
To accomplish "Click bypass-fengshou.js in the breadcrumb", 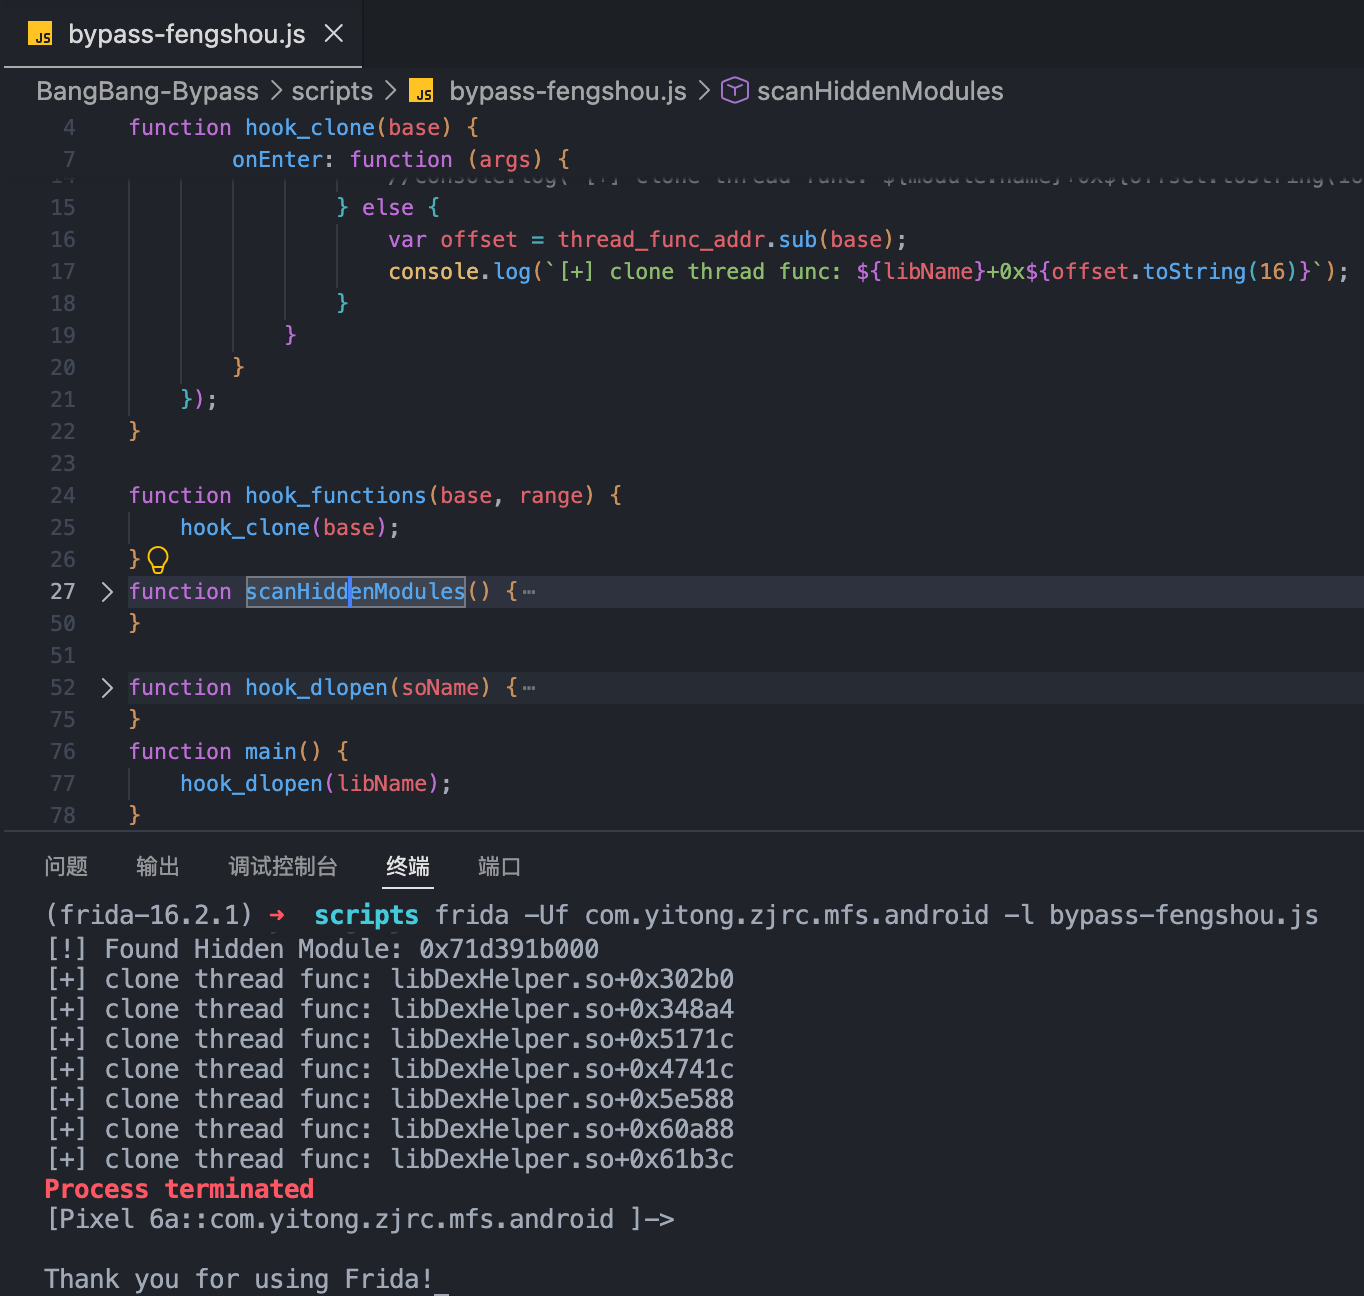I will click(568, 91).
